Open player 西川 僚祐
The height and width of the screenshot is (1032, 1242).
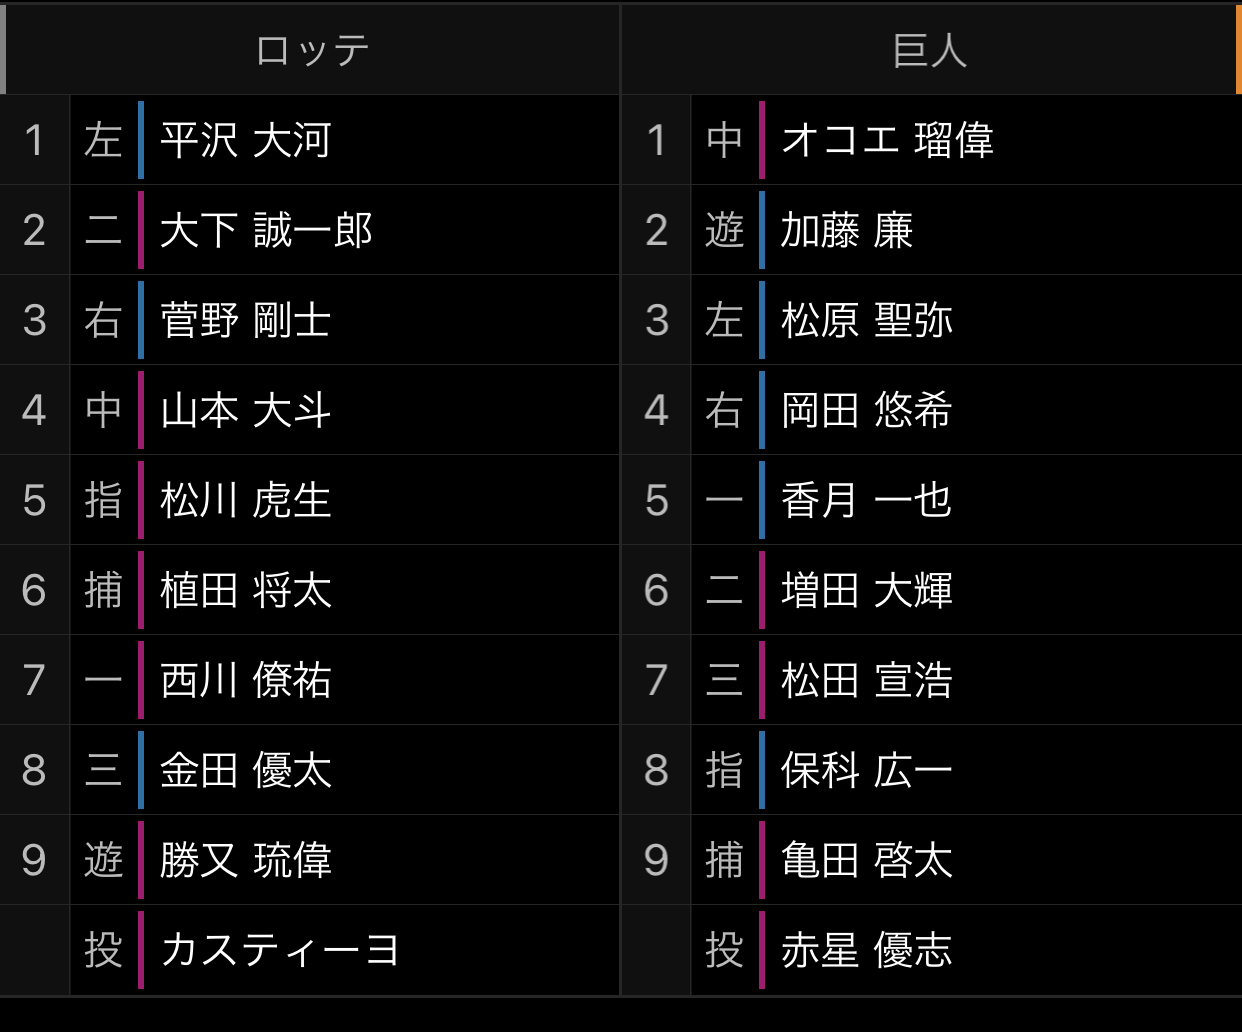pyautogui.click(x=245, y=680)
